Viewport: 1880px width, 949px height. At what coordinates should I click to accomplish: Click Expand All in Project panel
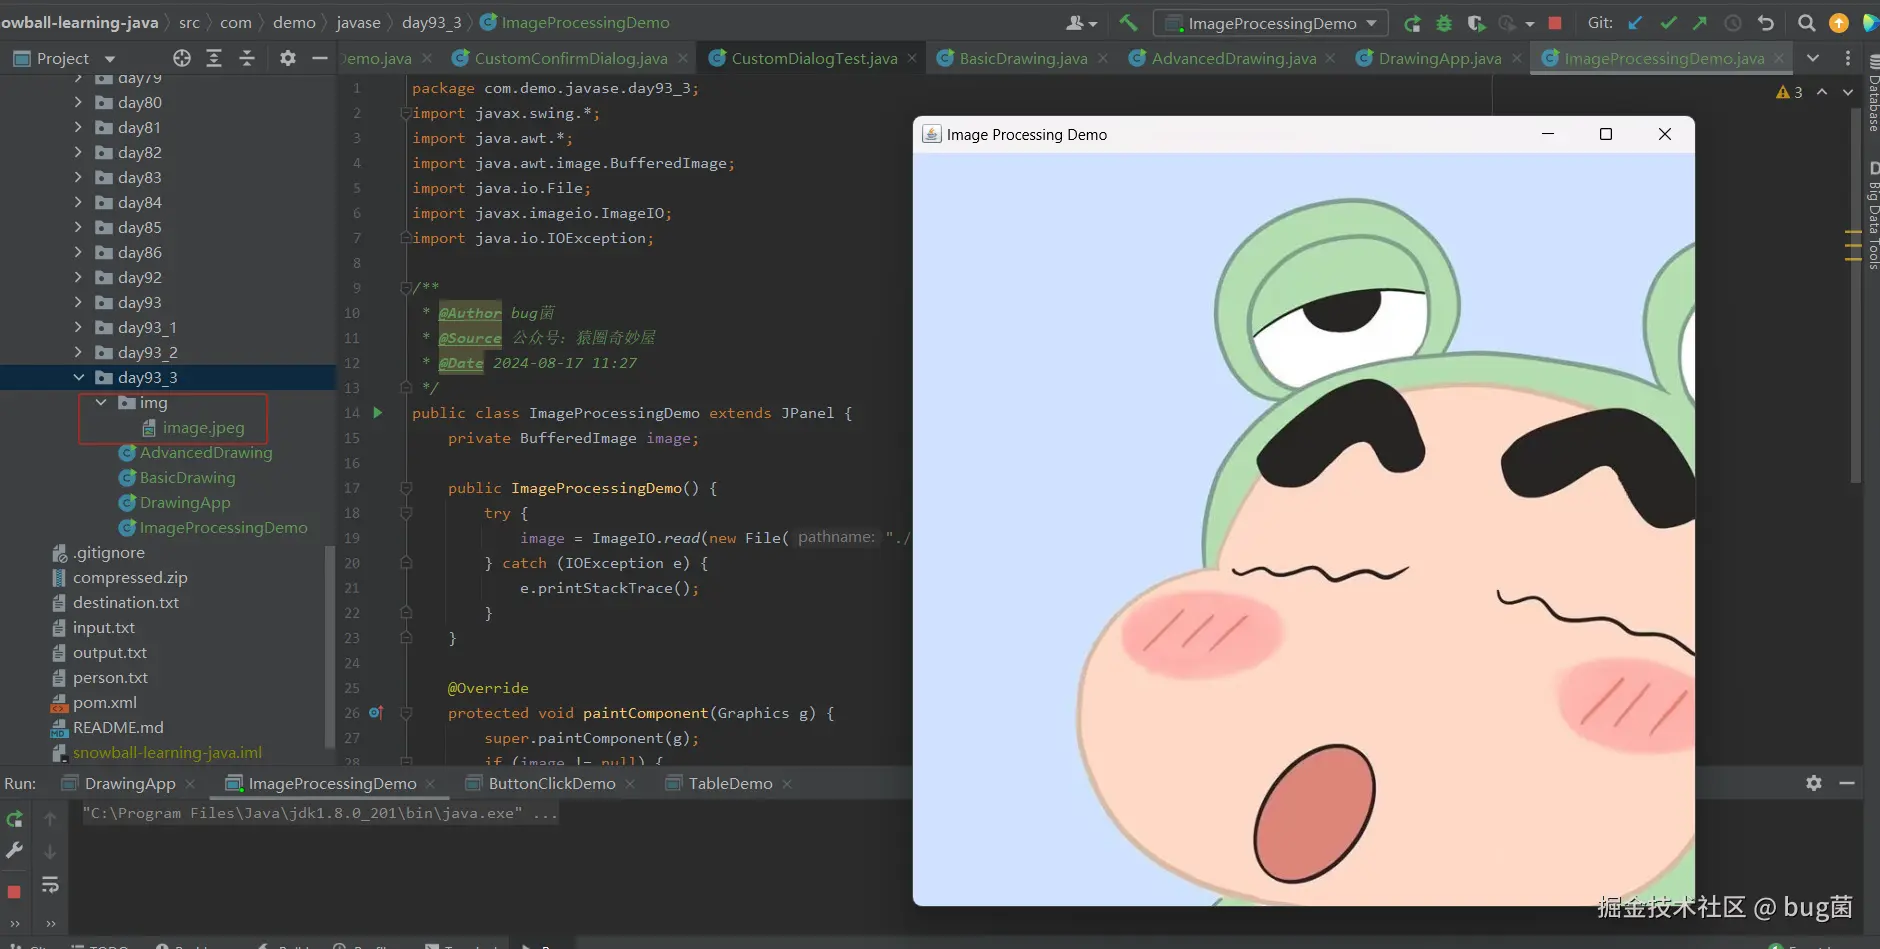click(x=214, y=58)
